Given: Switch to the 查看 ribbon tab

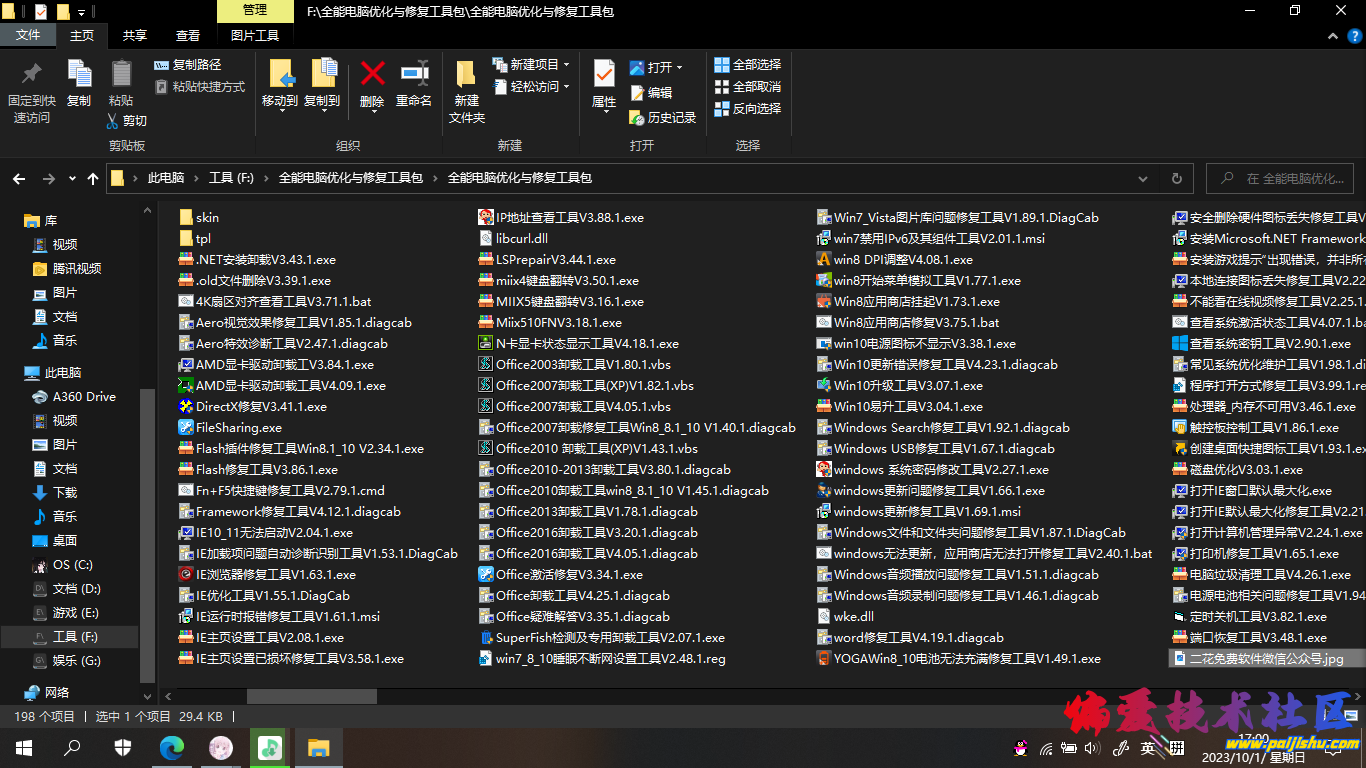Looking at the screenshot, I should pos(188,35).
